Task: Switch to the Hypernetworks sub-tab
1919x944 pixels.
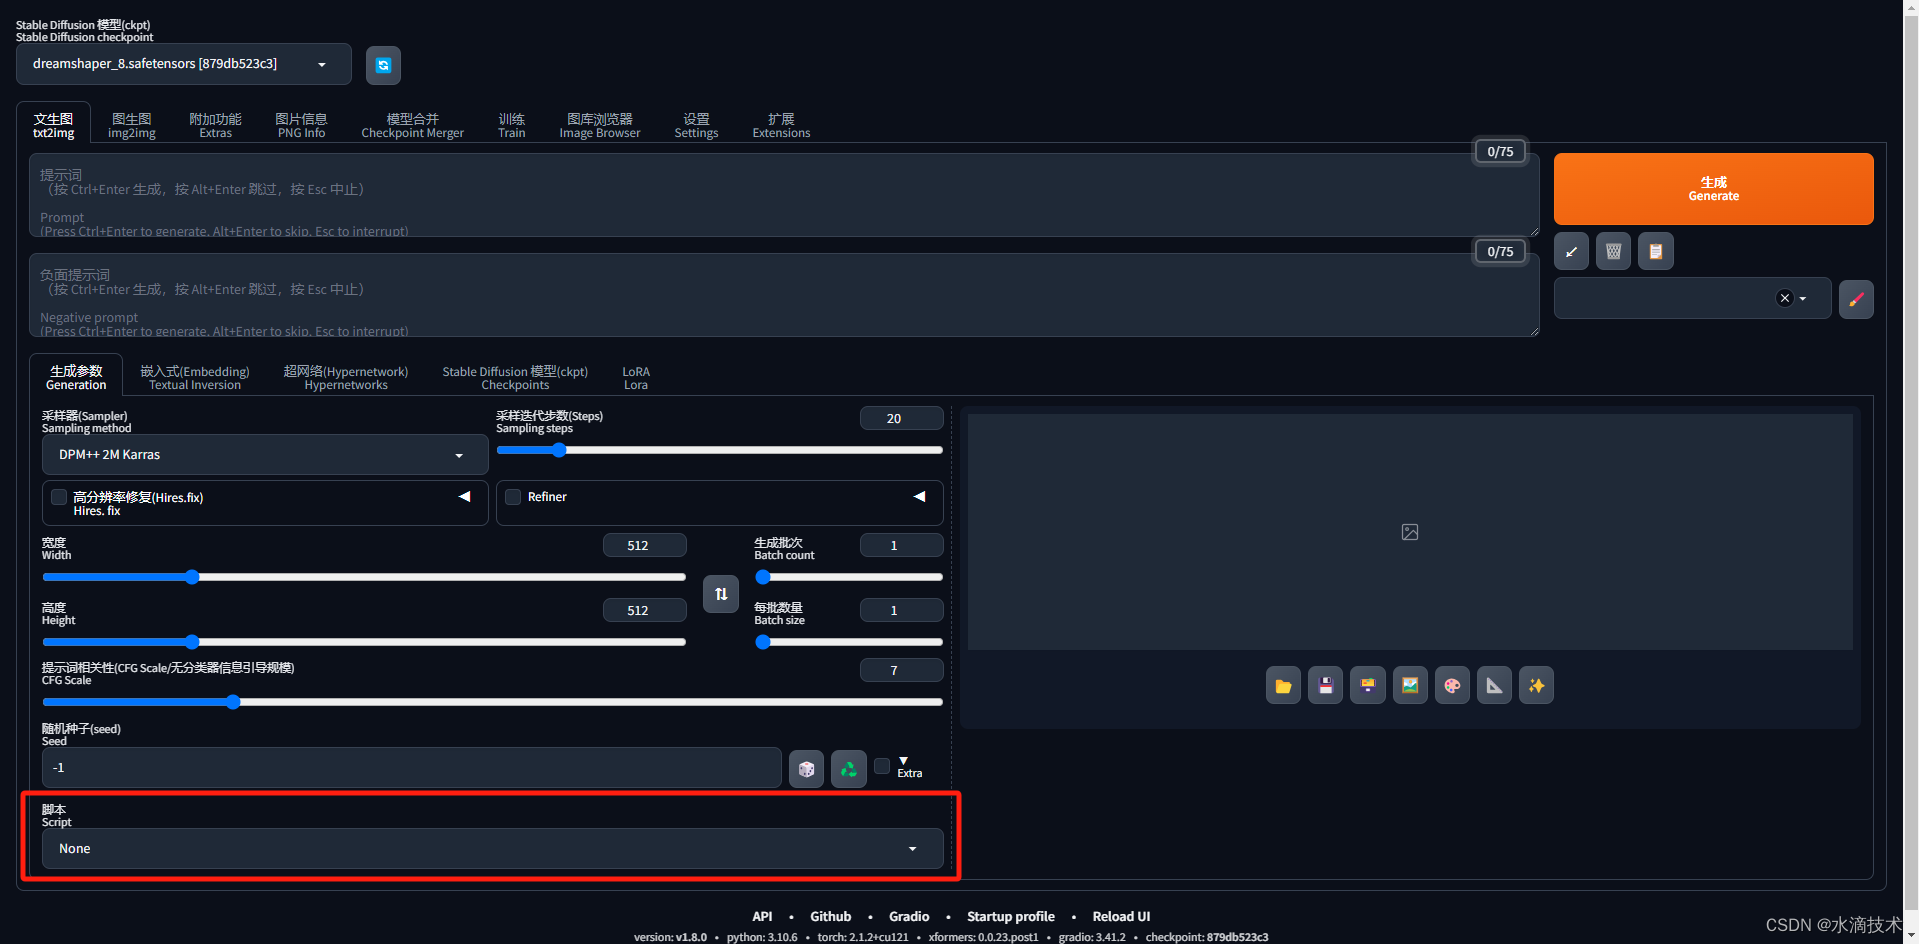Action: coord(346,378)
